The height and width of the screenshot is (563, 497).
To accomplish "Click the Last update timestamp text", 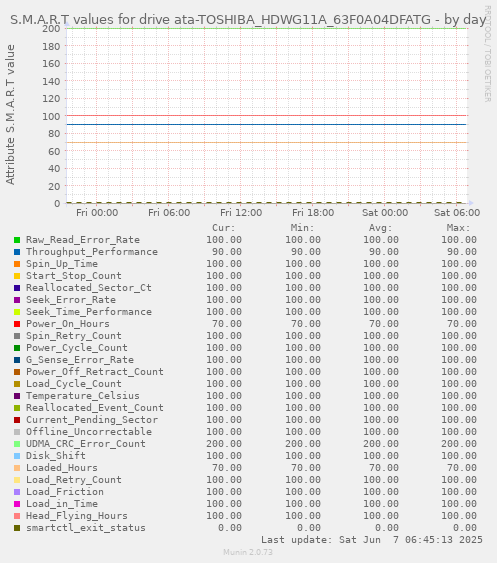I will click(x=372, y=540).
